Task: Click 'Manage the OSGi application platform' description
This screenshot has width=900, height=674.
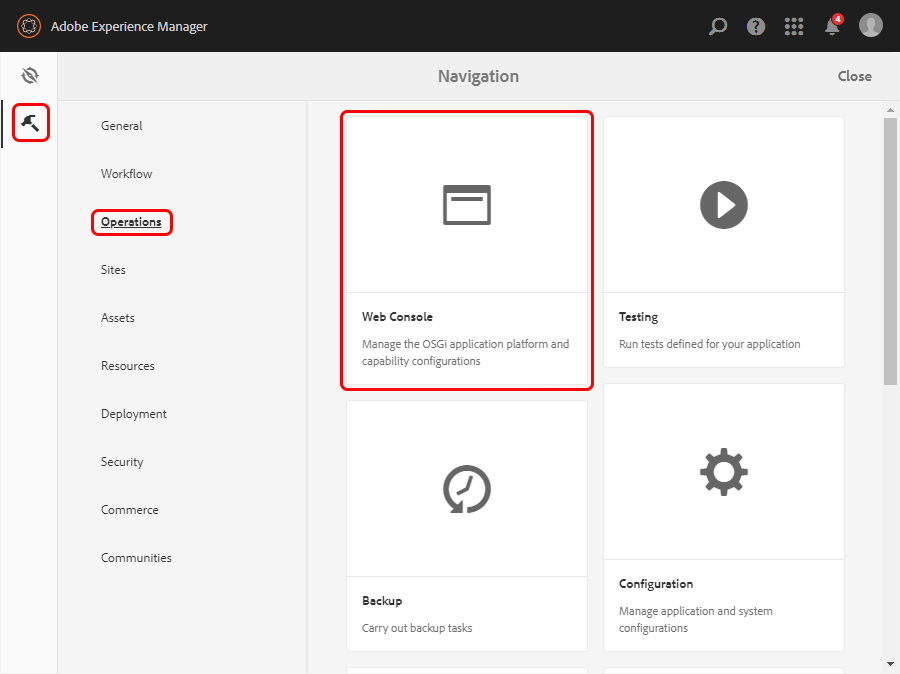Action: pos(465,353)
